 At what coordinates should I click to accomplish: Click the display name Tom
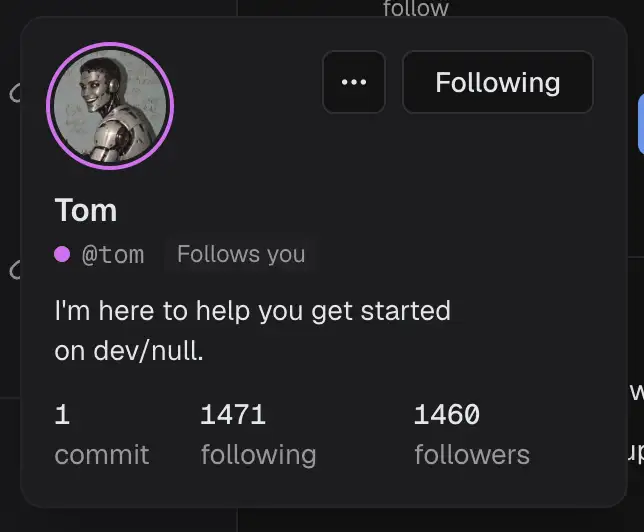coord(86,210)
